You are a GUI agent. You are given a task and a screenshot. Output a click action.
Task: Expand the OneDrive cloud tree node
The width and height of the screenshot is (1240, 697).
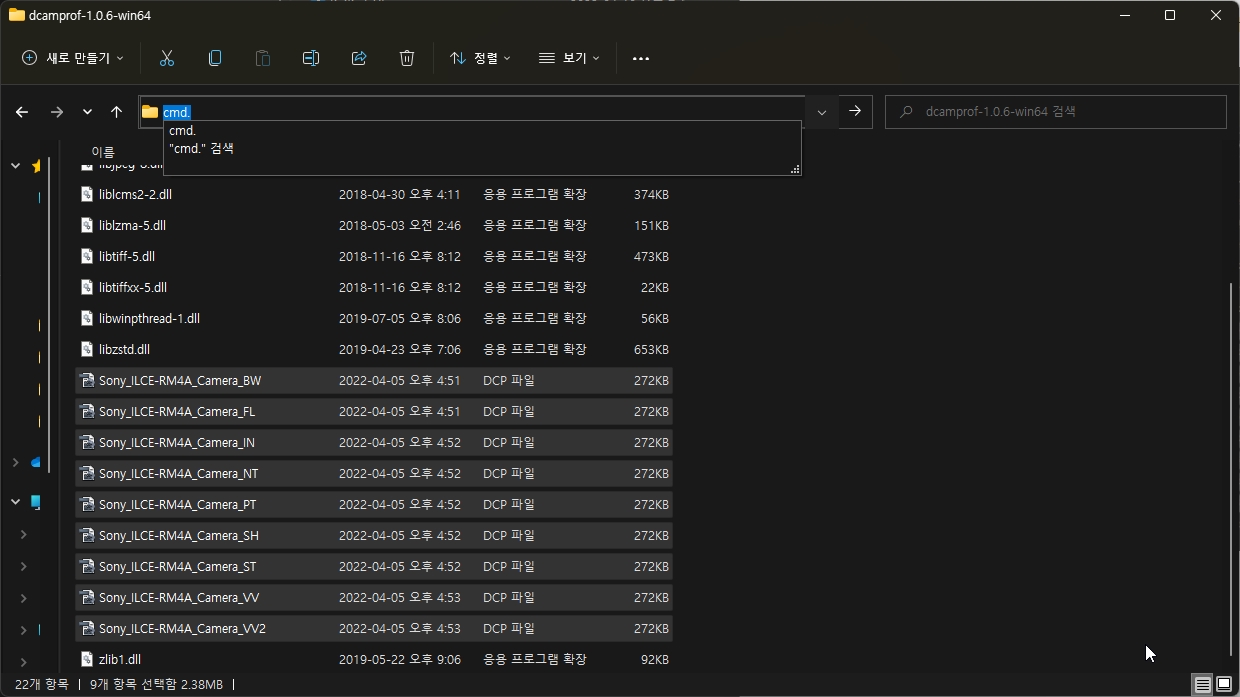click(x=15, y=462)
